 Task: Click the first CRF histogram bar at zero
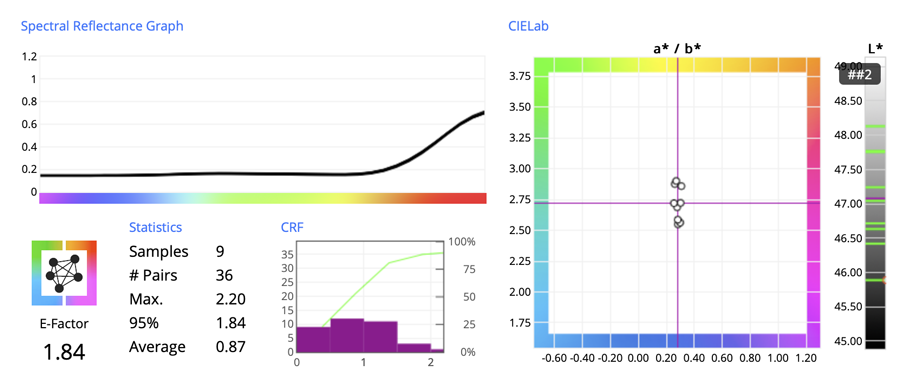313,339
